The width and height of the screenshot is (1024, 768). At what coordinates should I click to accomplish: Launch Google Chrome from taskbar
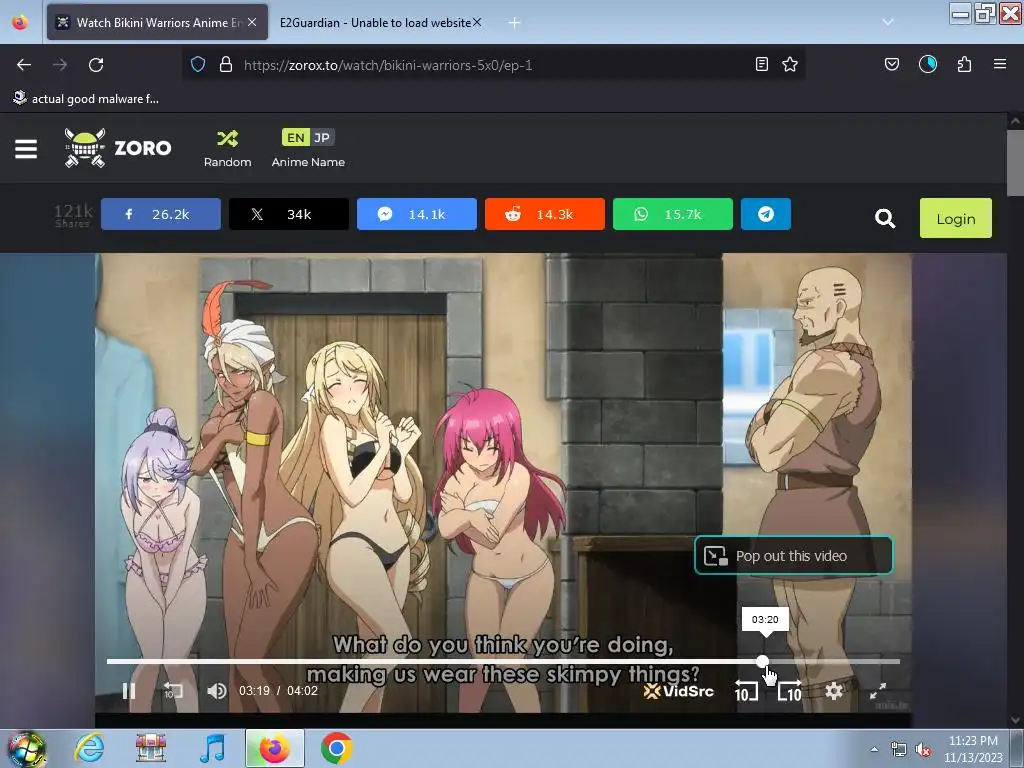pos(336,748)
